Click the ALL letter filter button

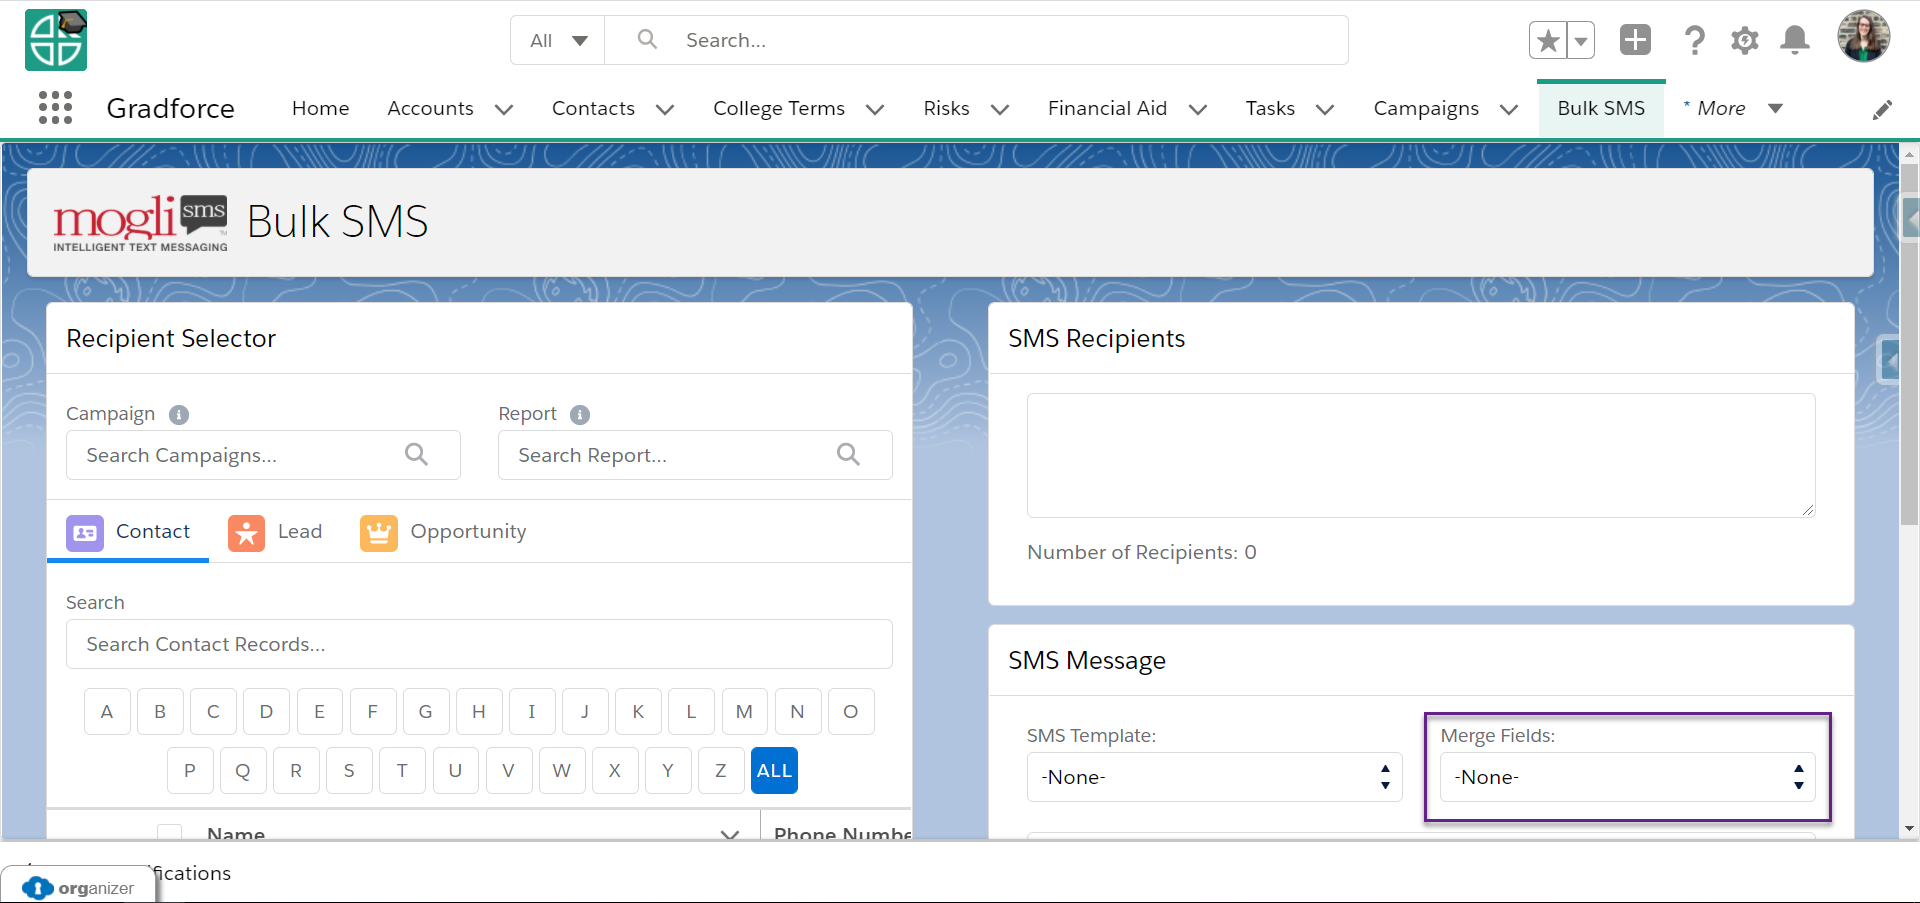tap(774, 771)
